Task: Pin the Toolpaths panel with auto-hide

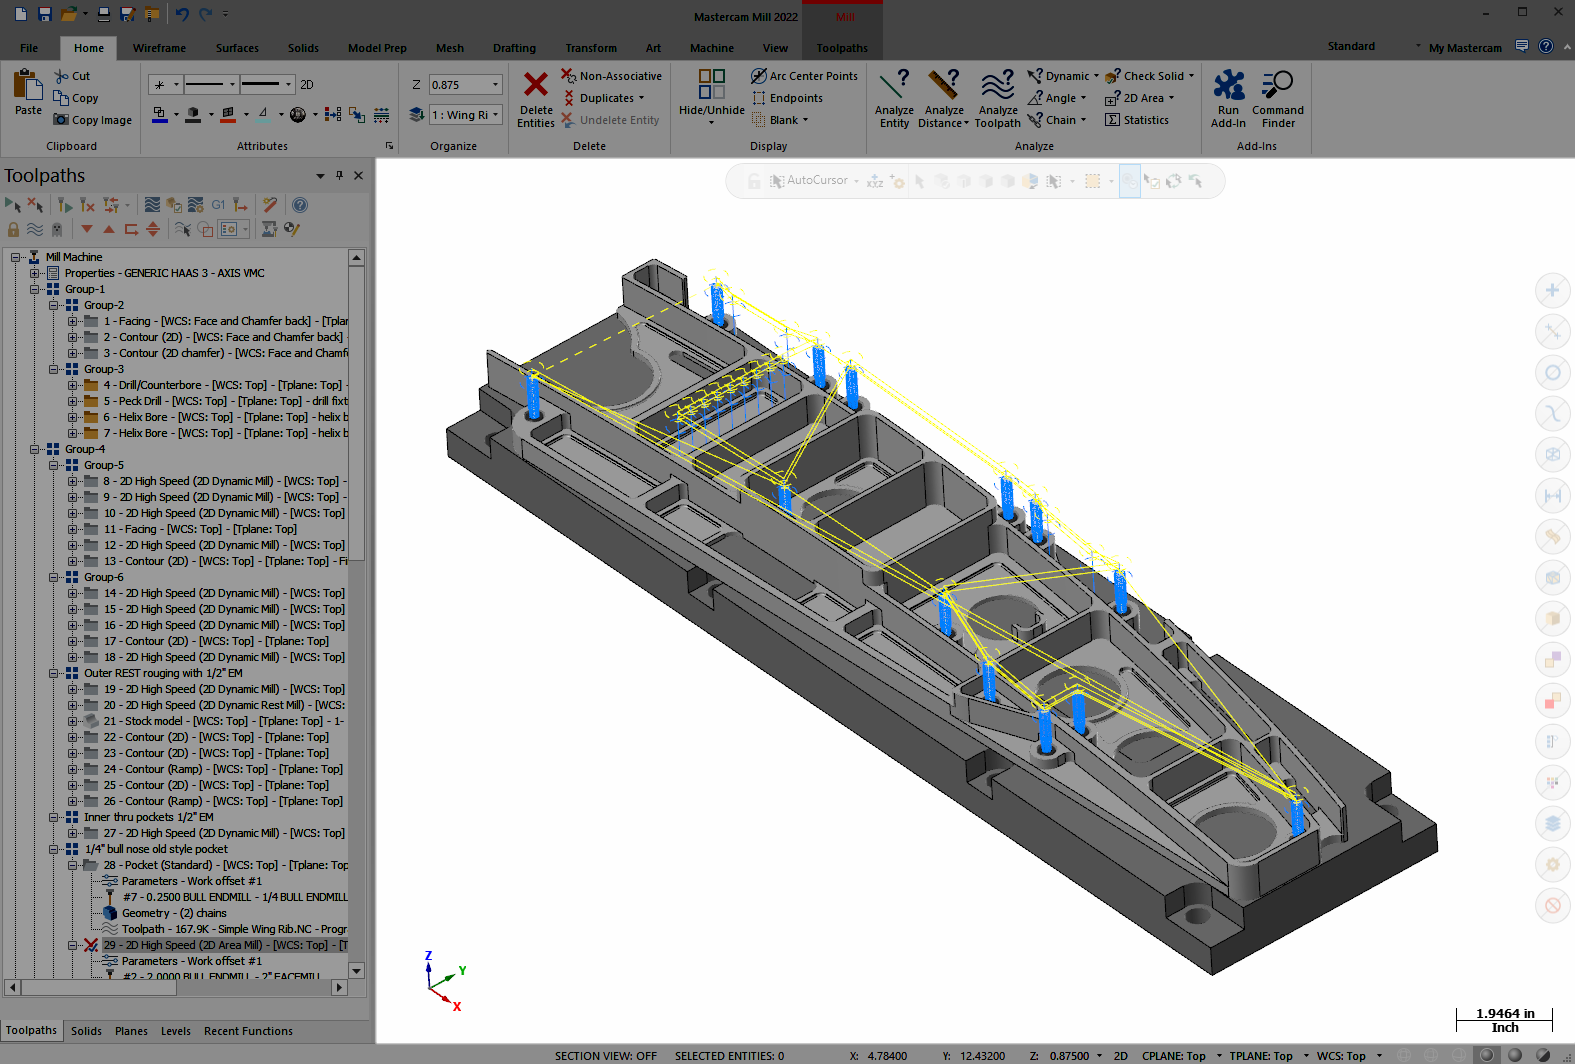Action: tap(340, 175)
